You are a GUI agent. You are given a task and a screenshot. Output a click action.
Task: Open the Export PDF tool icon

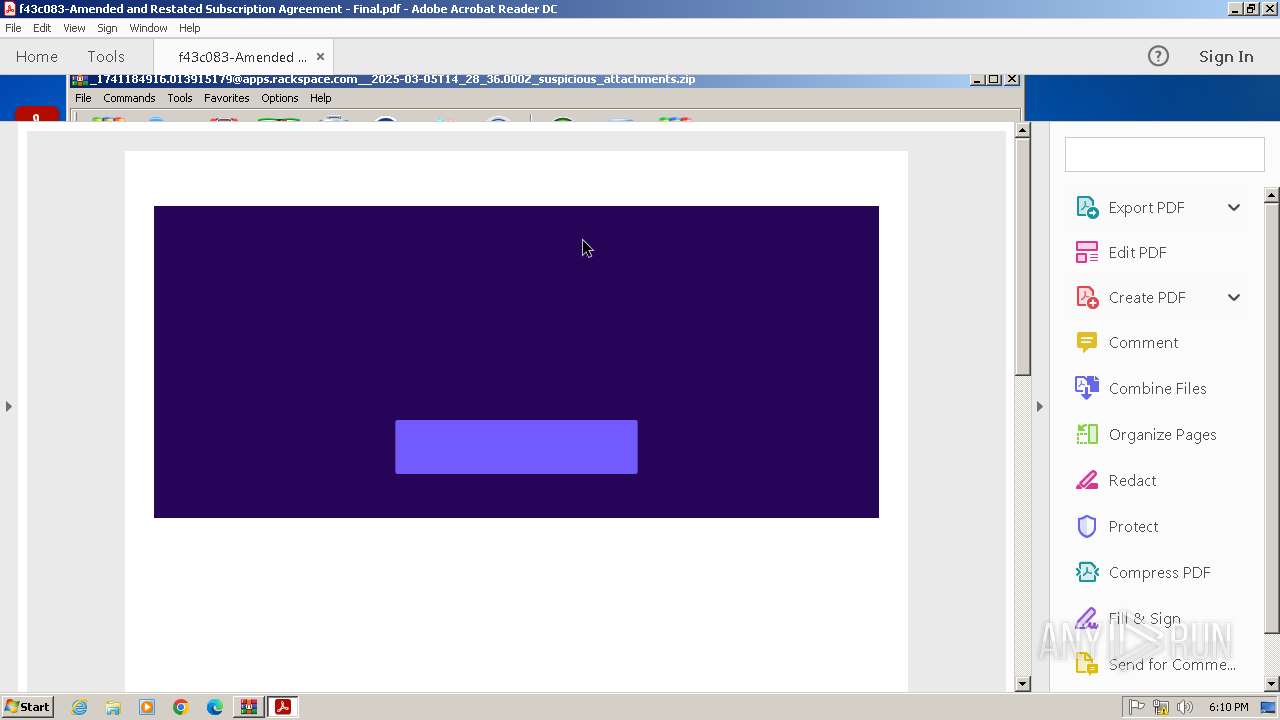pos(1087,207)
